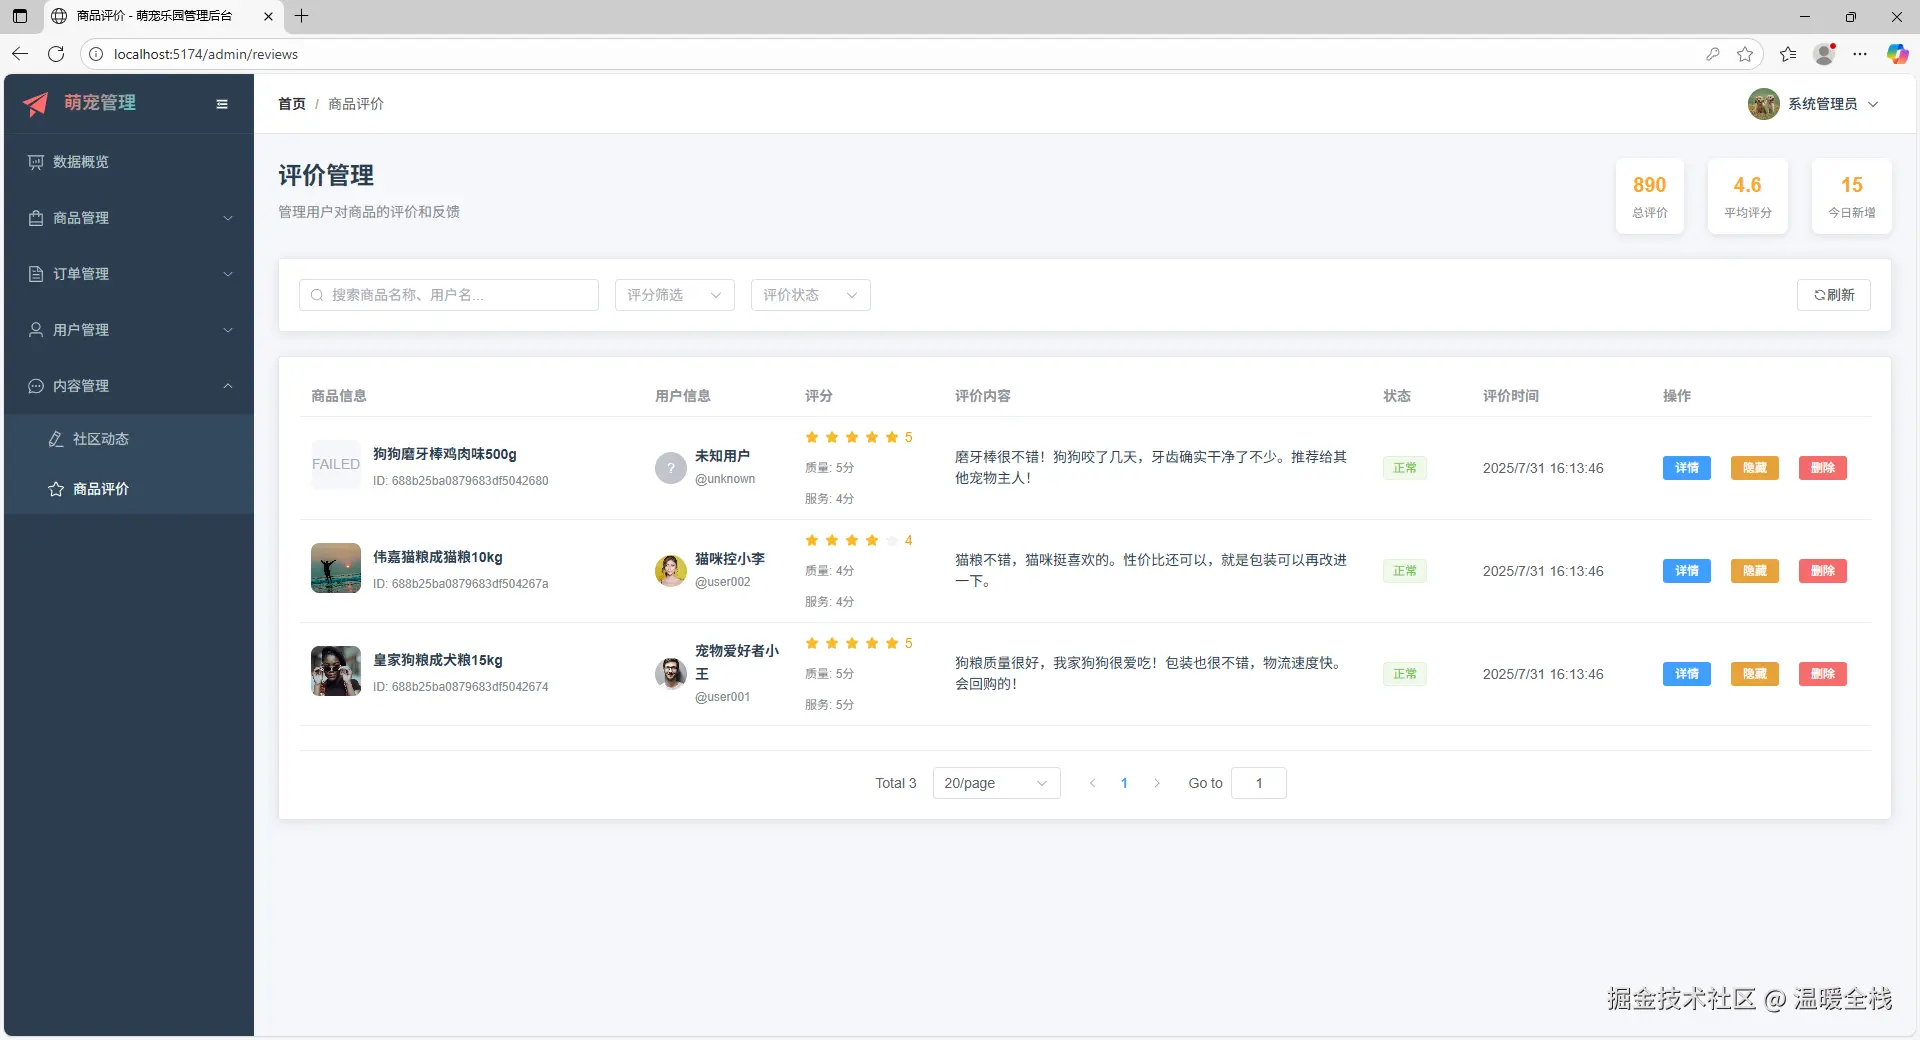This screenshot has height=1040, width=1920.
Task: Open the tab actions menu icon
Action: coord(20,16)
